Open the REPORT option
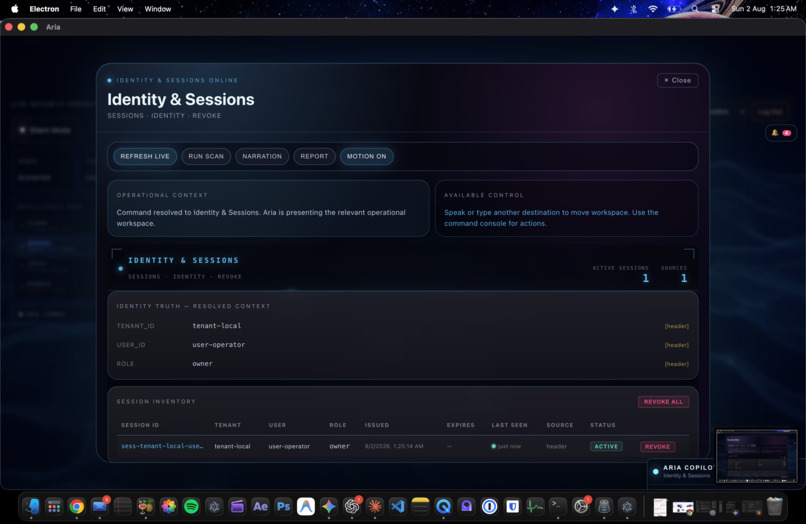The width and height of the screenshot is (806, 524). tap(314, 156)
